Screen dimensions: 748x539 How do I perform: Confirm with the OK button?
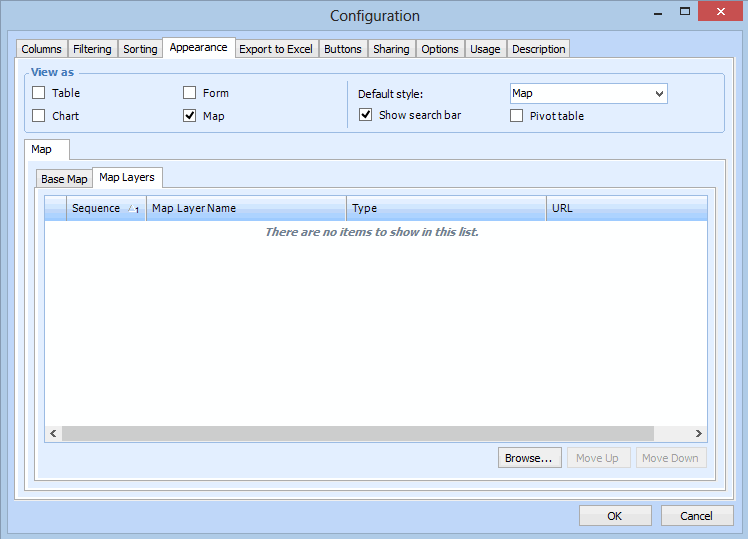[x=615, y=516]
